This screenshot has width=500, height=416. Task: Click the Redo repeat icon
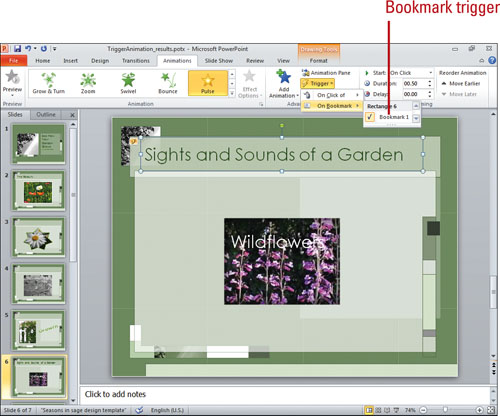[x=44, y=49]
